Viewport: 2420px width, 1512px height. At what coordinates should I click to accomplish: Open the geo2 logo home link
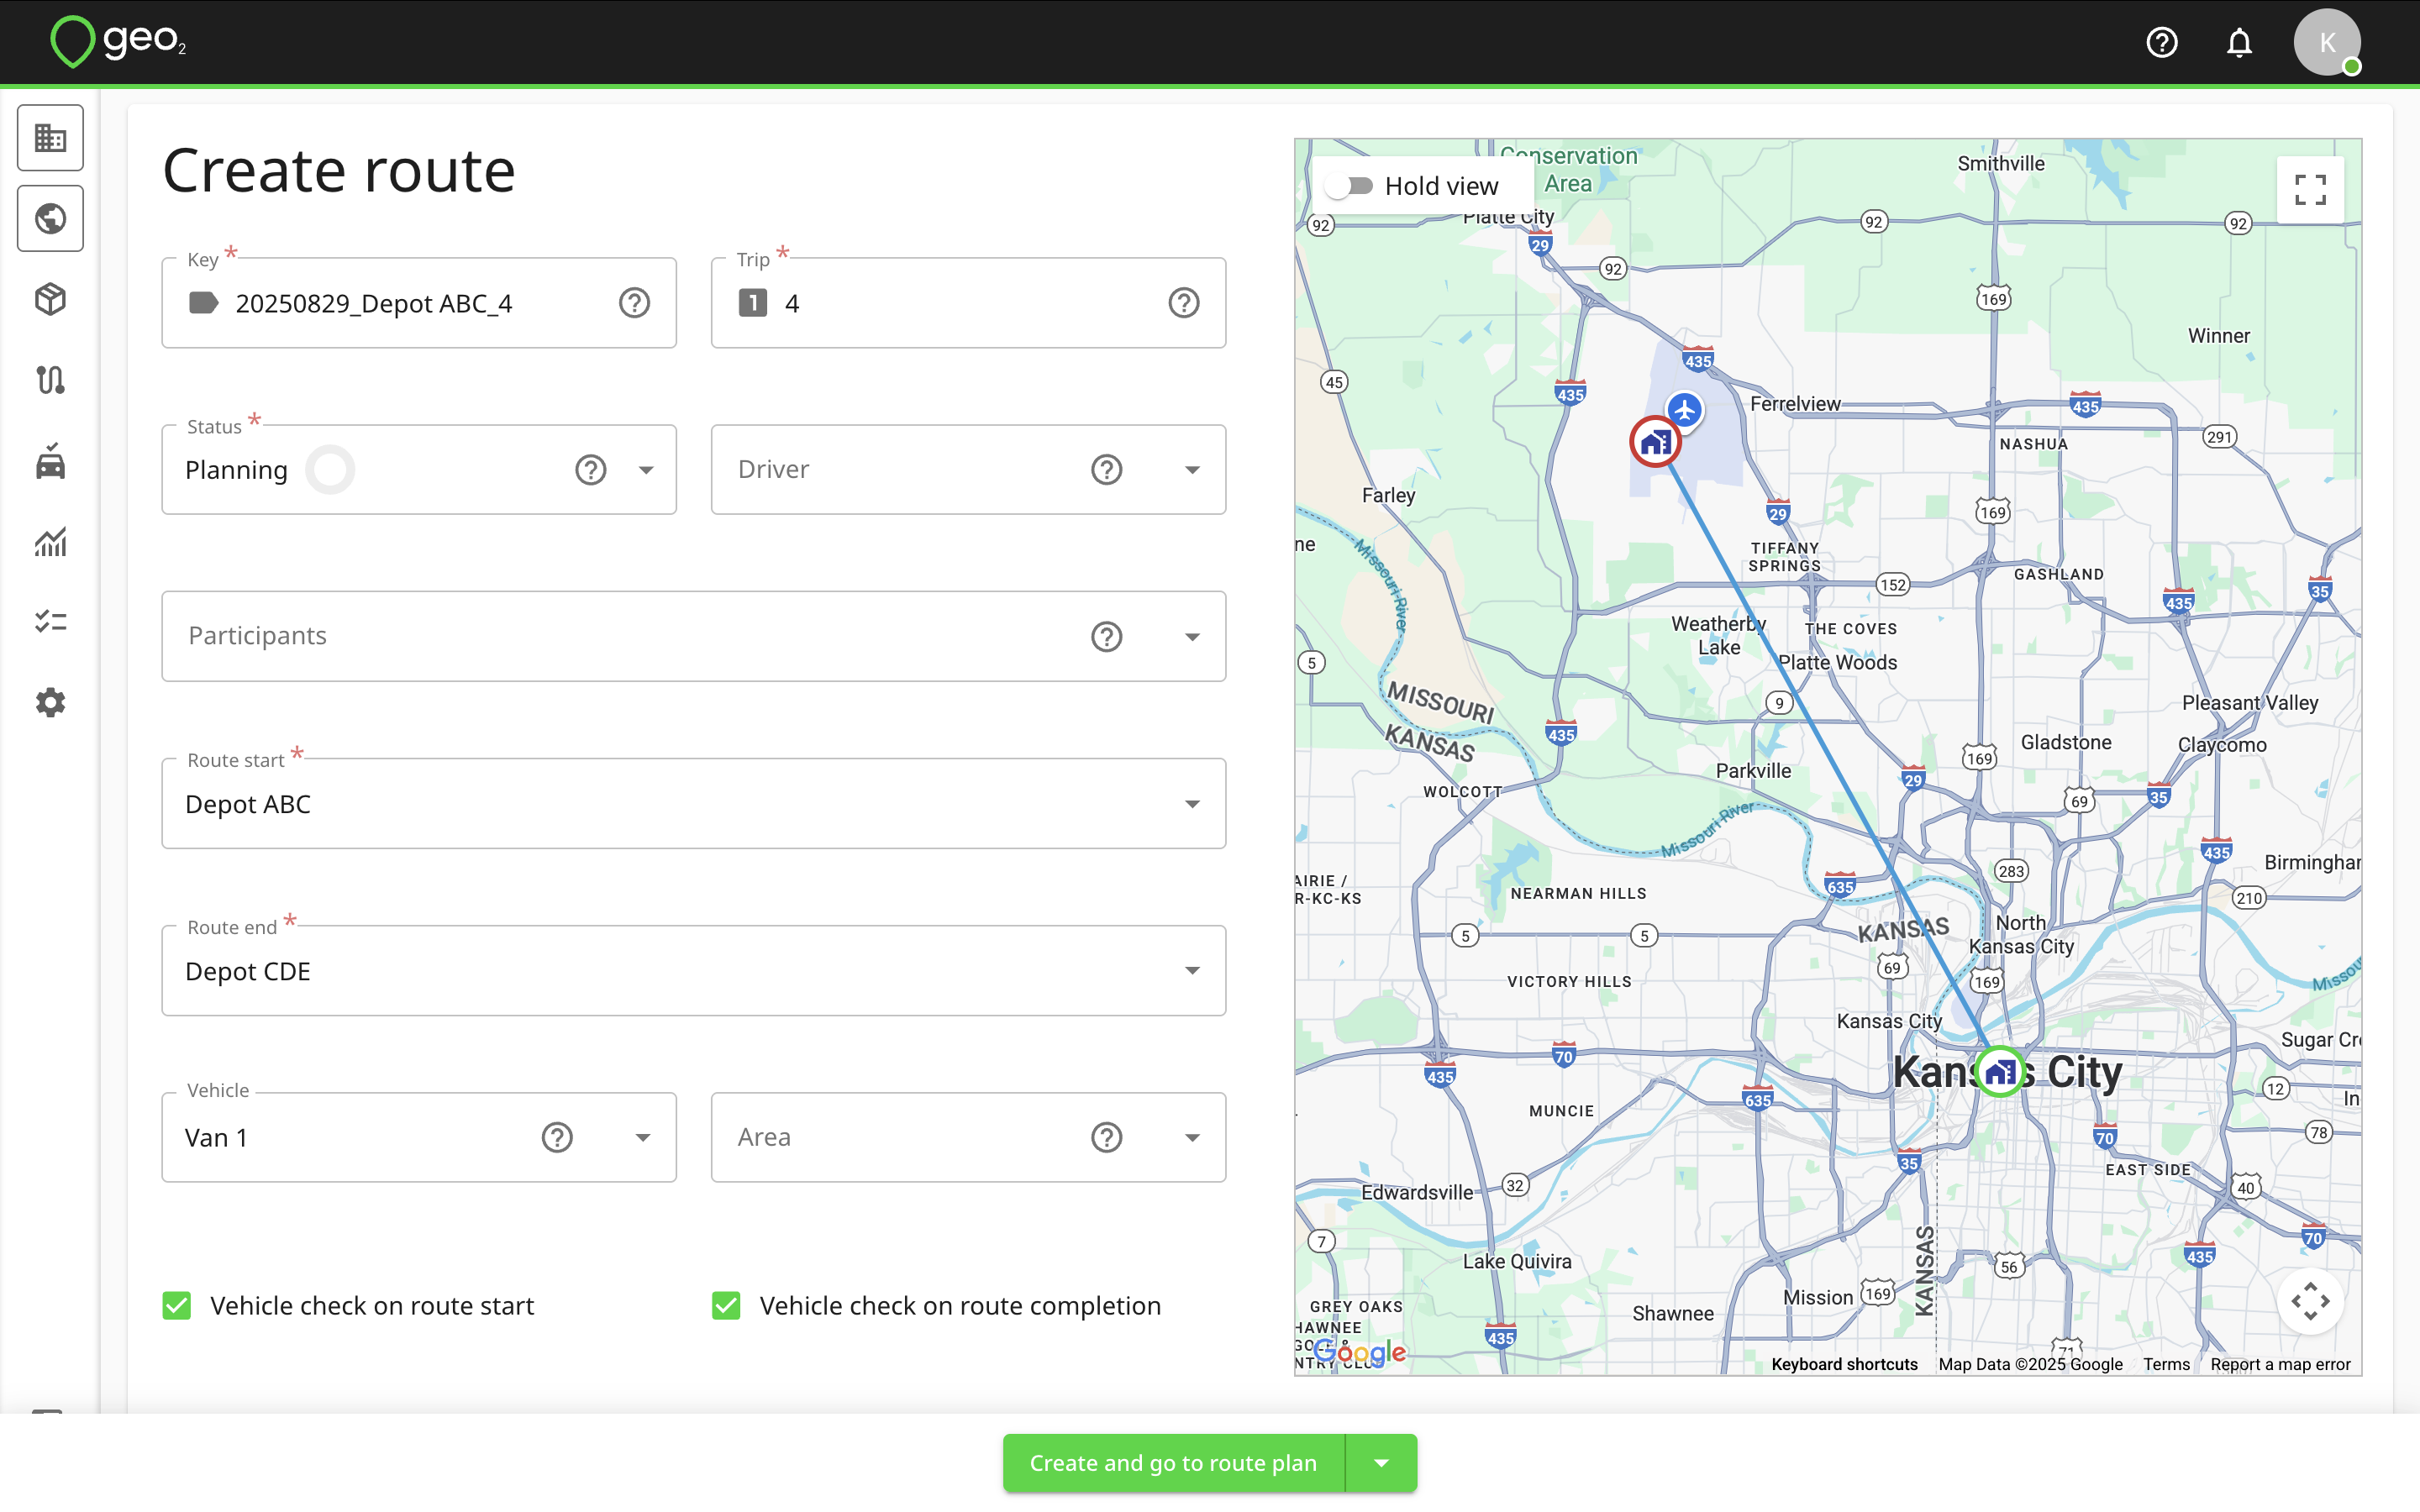pos(118,42)
